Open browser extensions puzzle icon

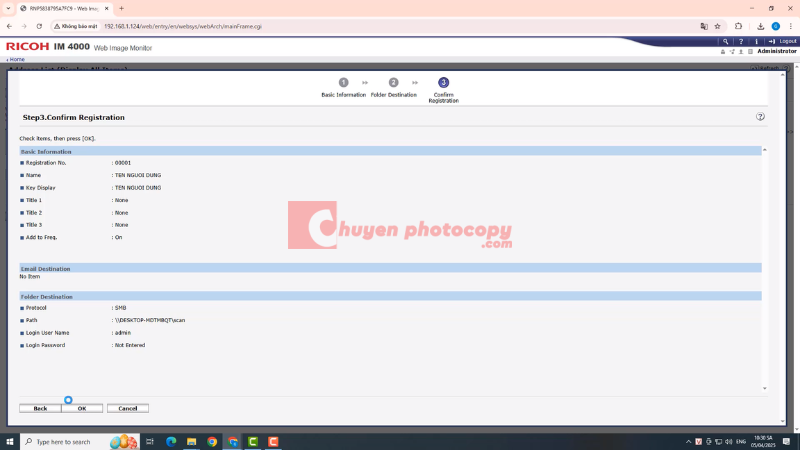click(x=738, y=27)
